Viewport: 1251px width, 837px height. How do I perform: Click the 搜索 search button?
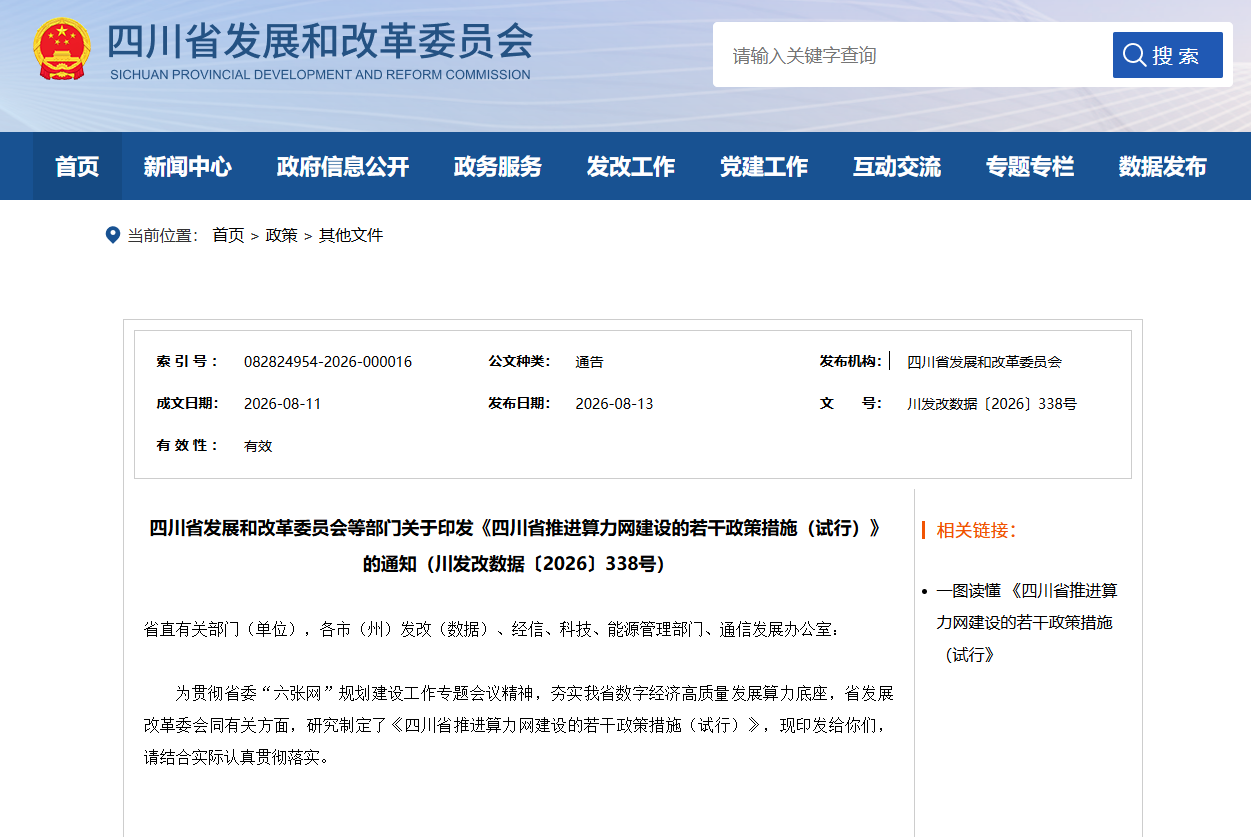pos(1168,55)
